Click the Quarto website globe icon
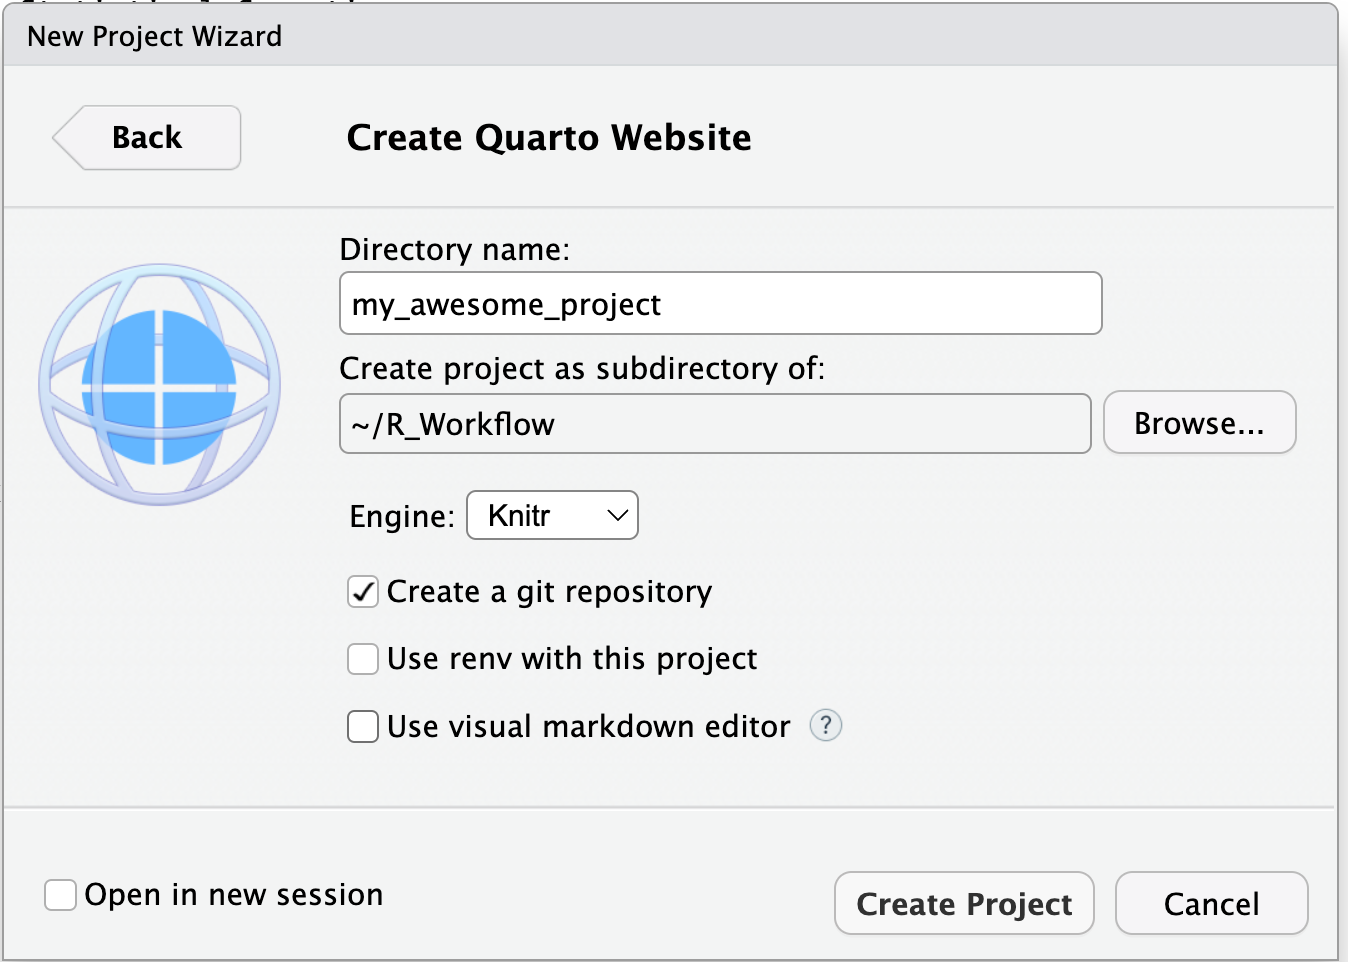The image size is (1348, 962). 160,385
